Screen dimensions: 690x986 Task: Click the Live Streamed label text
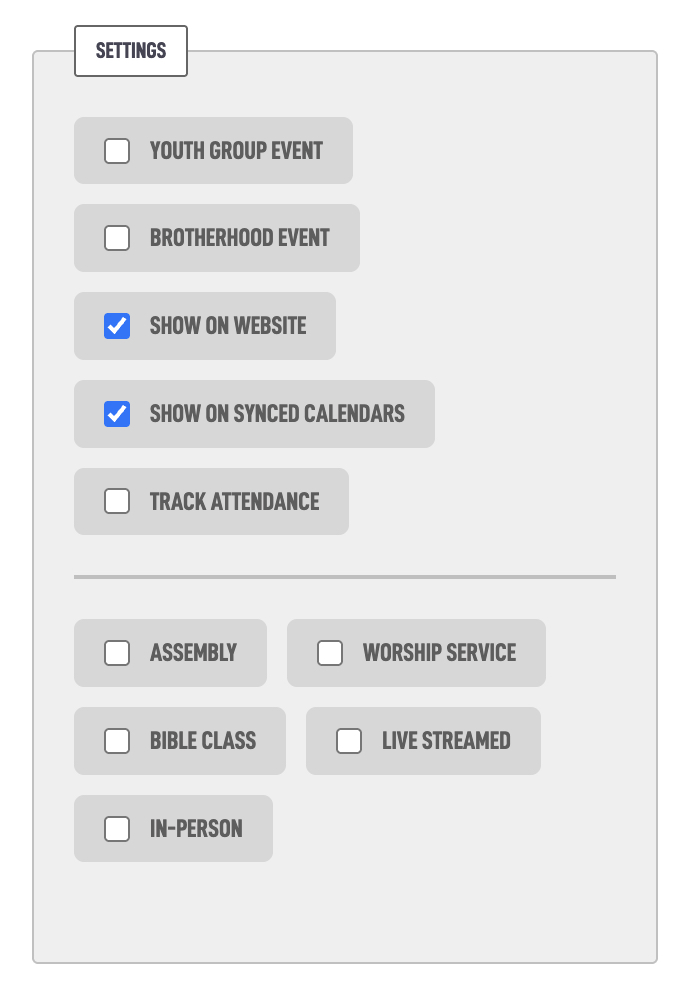(x=446, y=741)
